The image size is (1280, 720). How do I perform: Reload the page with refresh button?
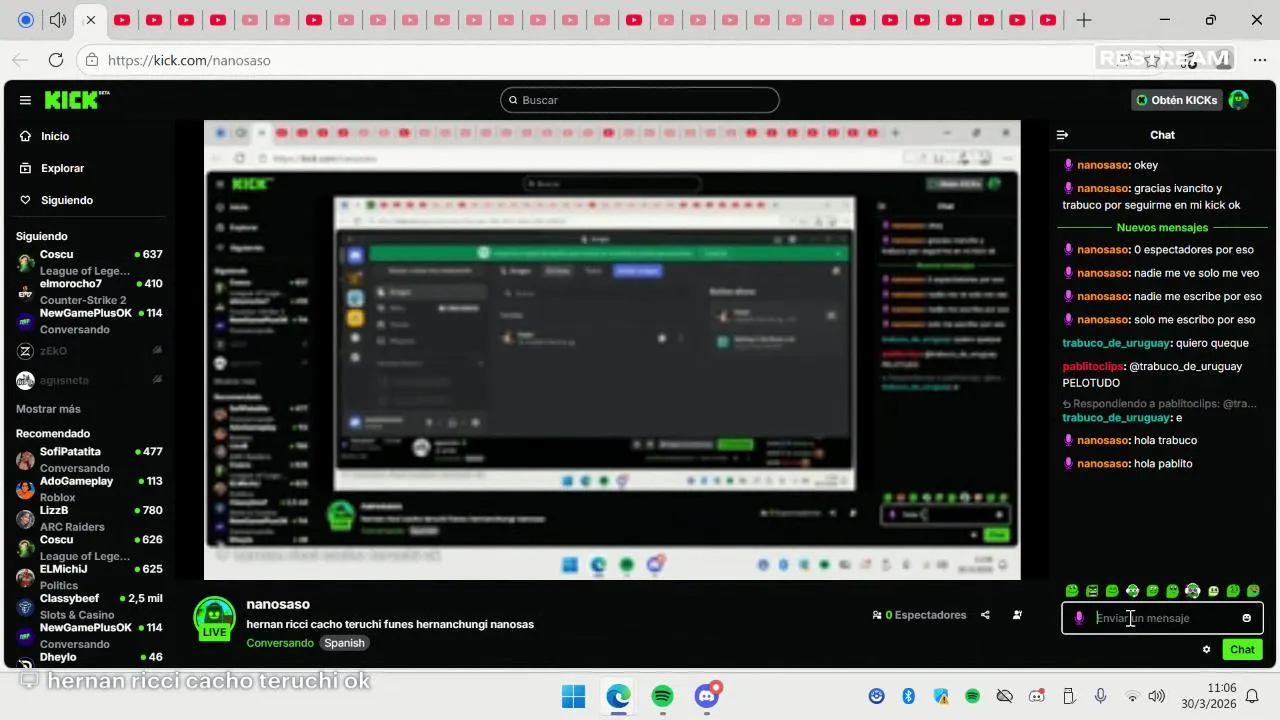56,60
